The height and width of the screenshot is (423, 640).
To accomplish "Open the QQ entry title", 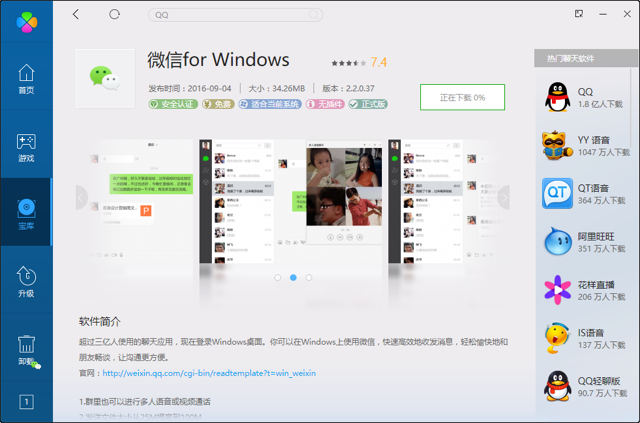I will click(585, 92).
